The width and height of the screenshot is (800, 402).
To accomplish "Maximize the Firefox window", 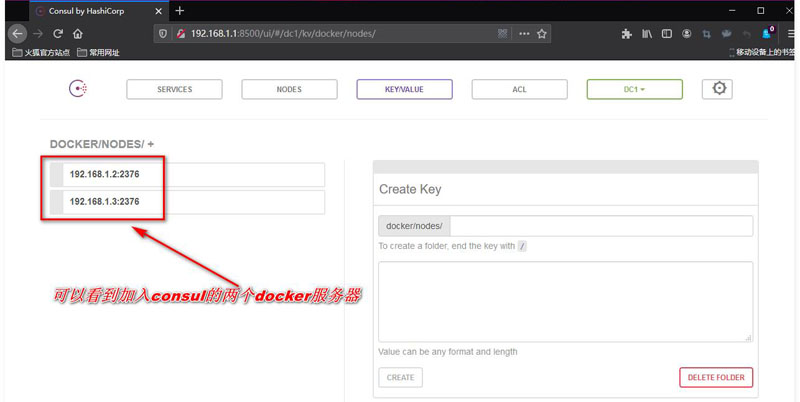I will pyautogui.click(x=761, y=11).
